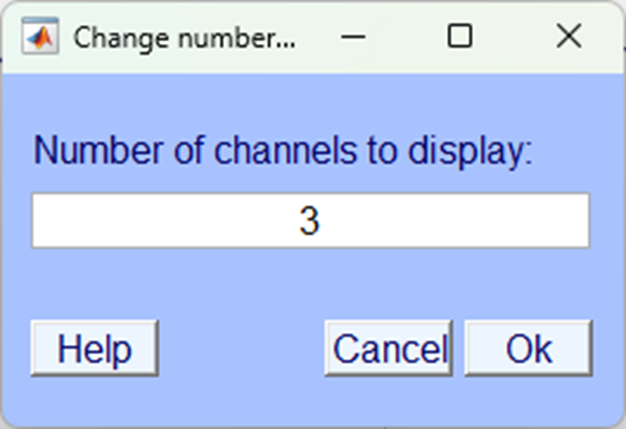Viewport: 626px width, 429px height.
Task: Minimize the Change number dialog window
Action: click(x=351, y=37)
